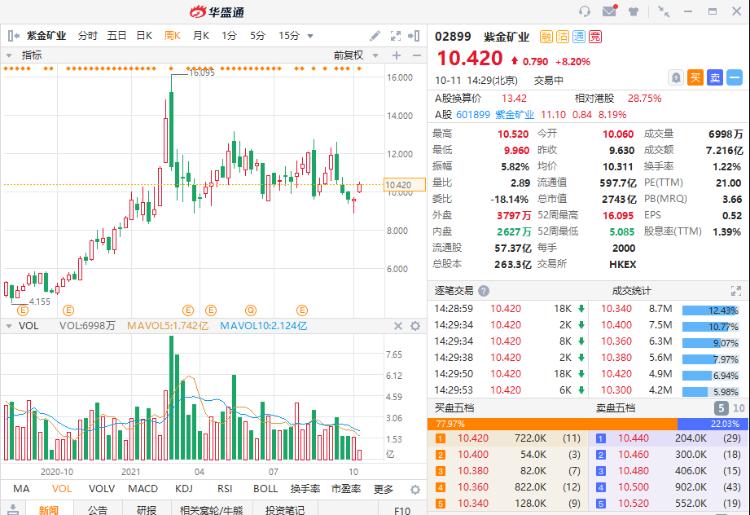Switch order book depth to 10

[739, 408]
